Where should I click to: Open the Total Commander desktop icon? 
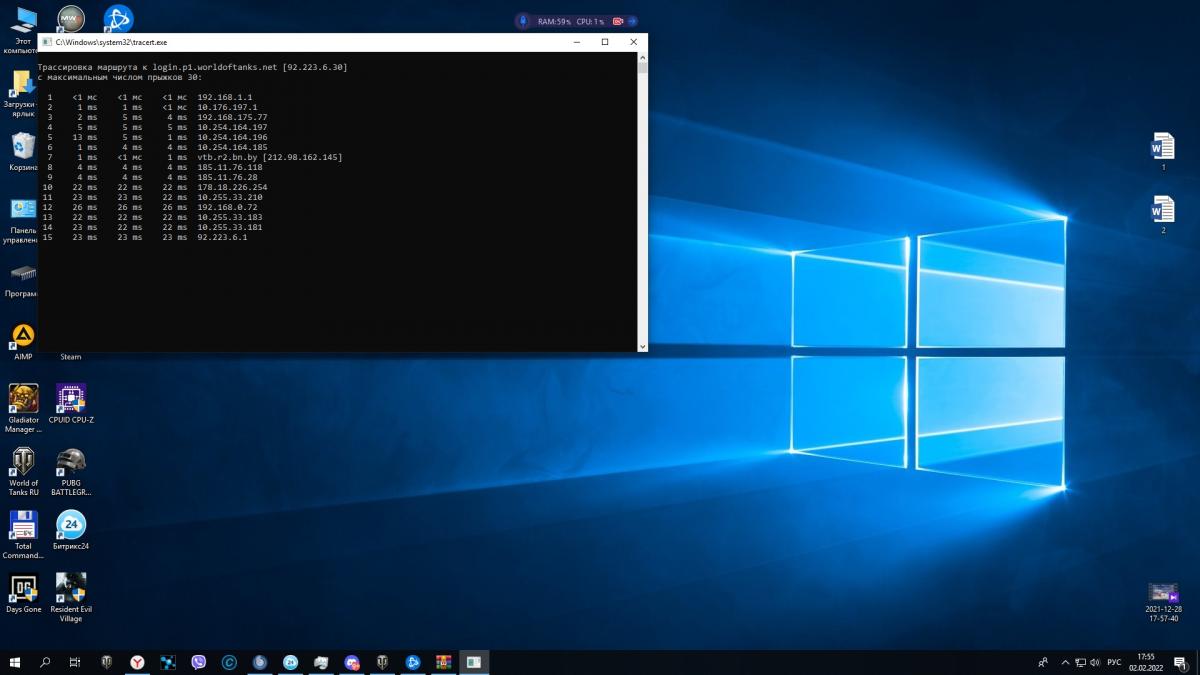pyautogui.click(x=23, y=526)
